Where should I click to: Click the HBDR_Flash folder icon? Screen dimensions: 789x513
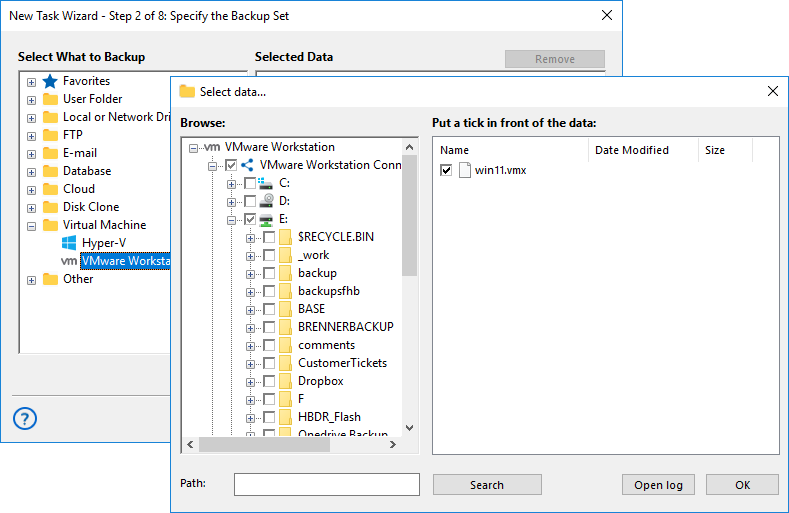pyautogui.click(x=285, y=417)
